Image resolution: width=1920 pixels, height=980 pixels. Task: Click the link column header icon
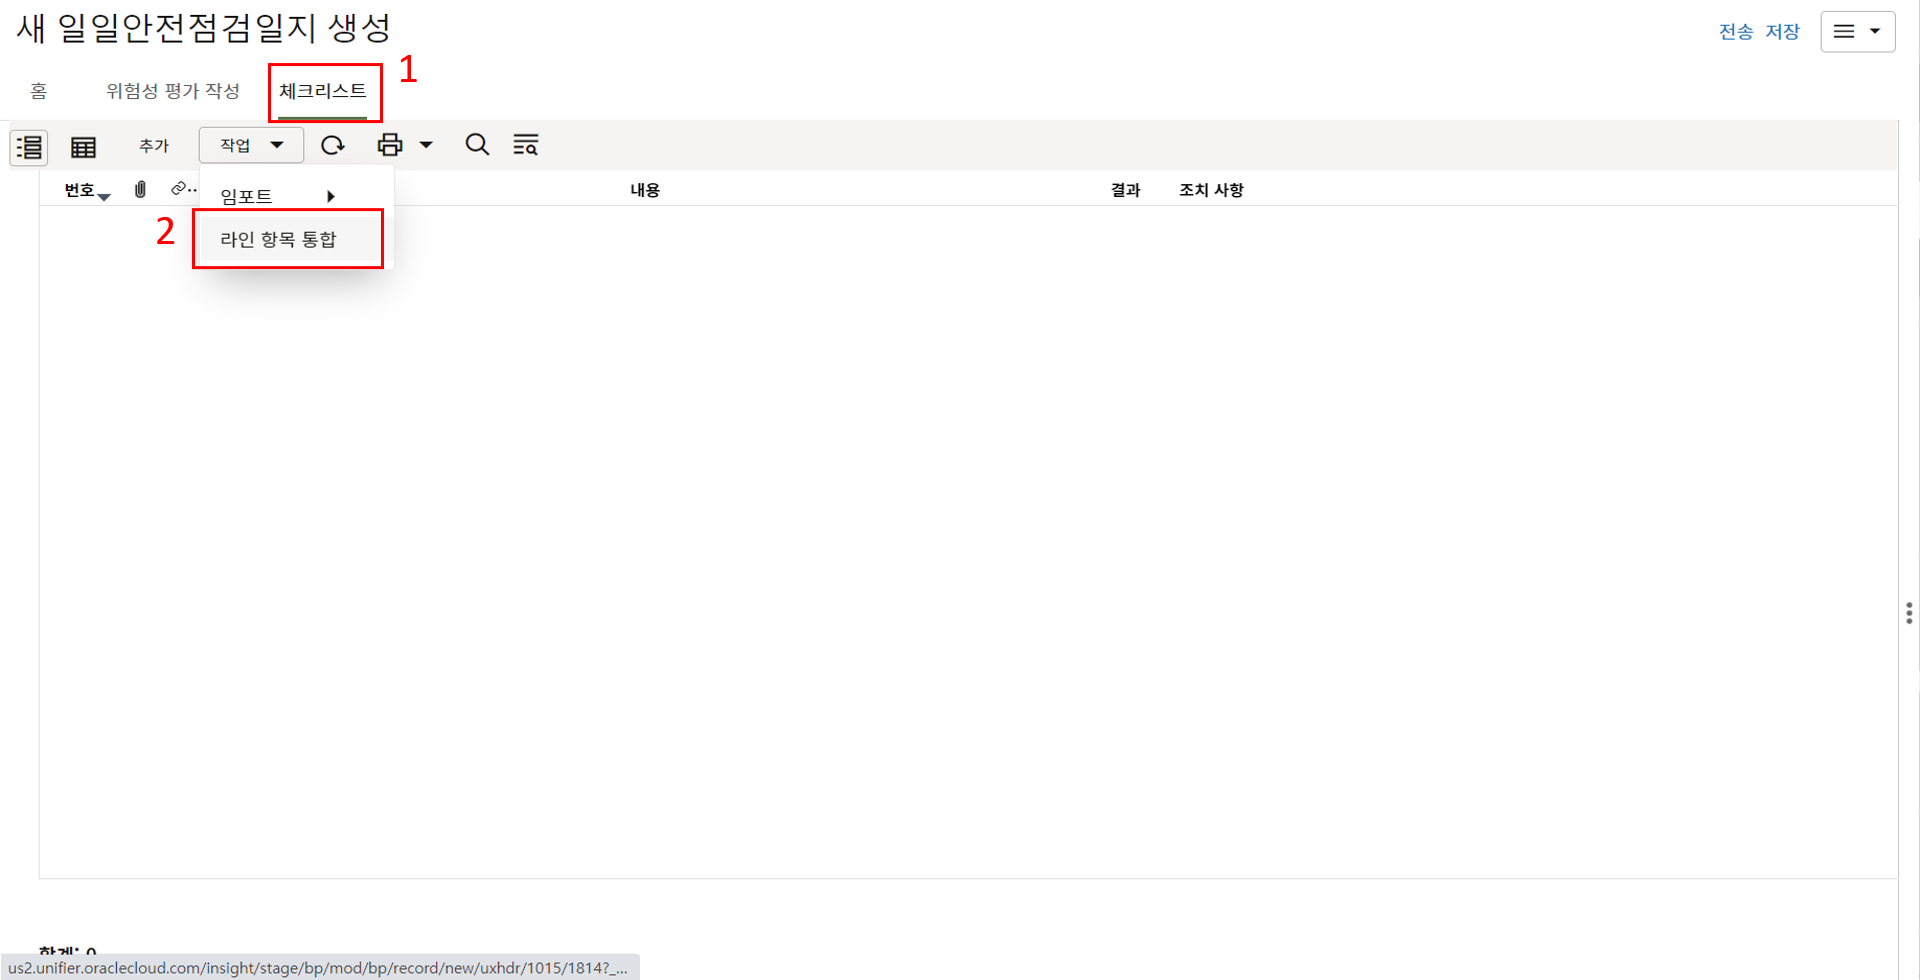[181, 189]
